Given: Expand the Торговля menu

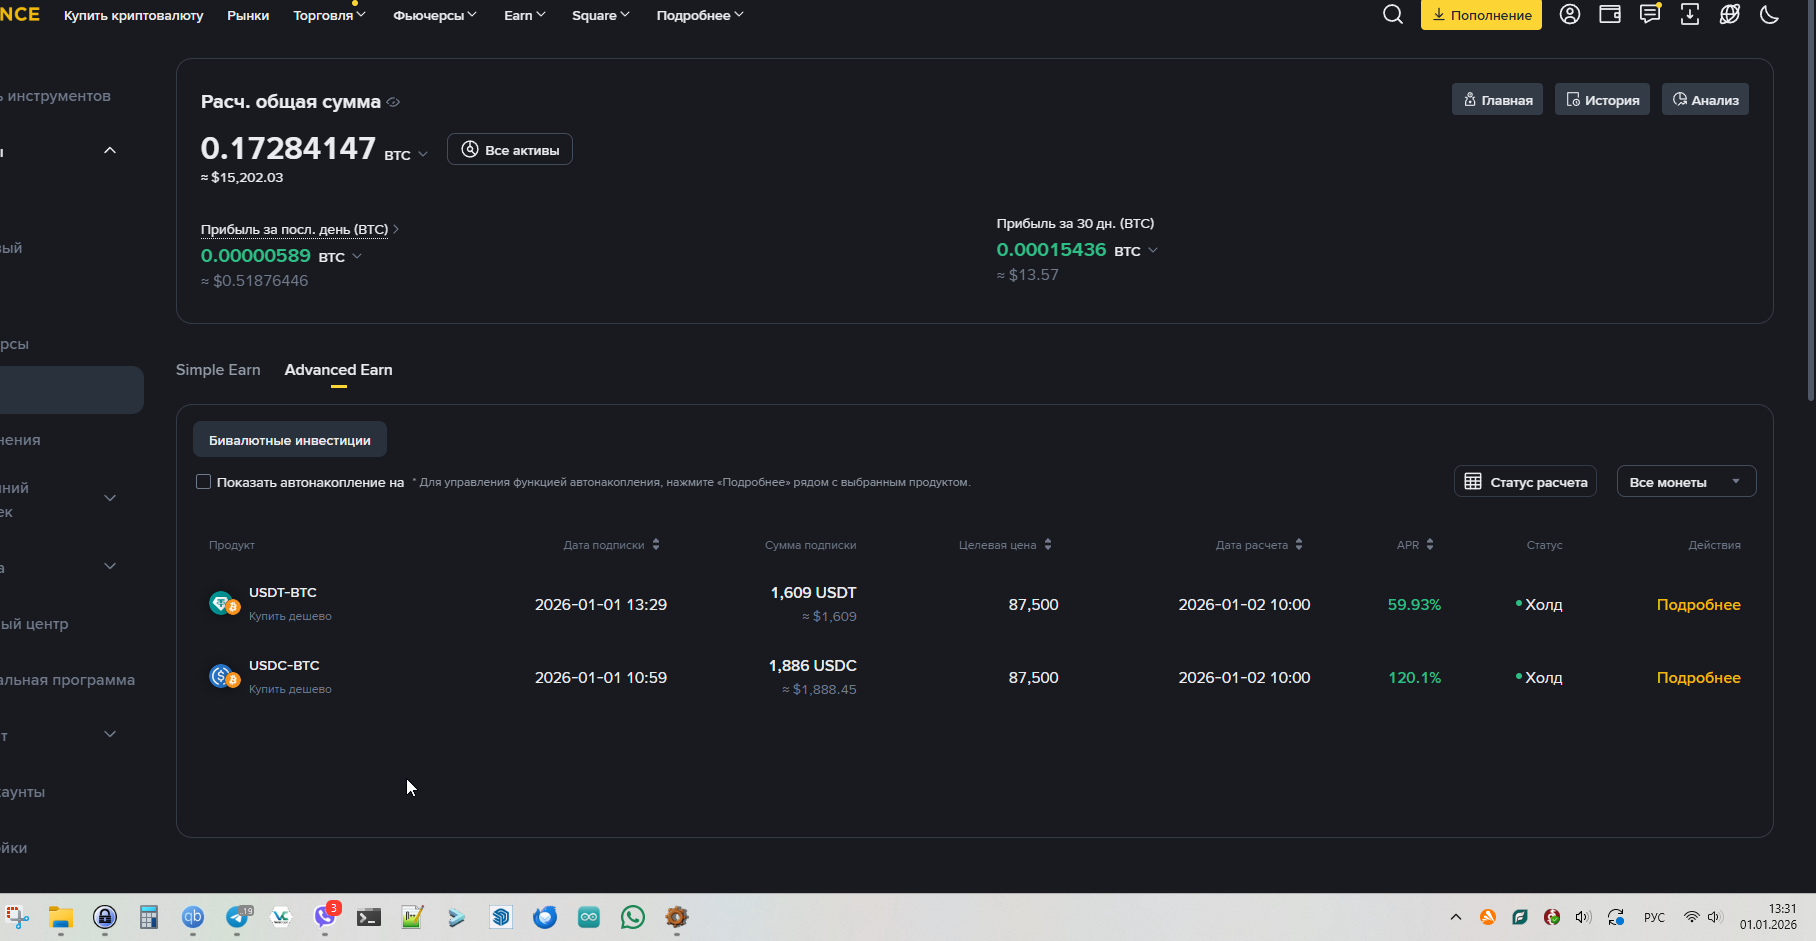Looking at the screenshot, I should pos(329,15).
